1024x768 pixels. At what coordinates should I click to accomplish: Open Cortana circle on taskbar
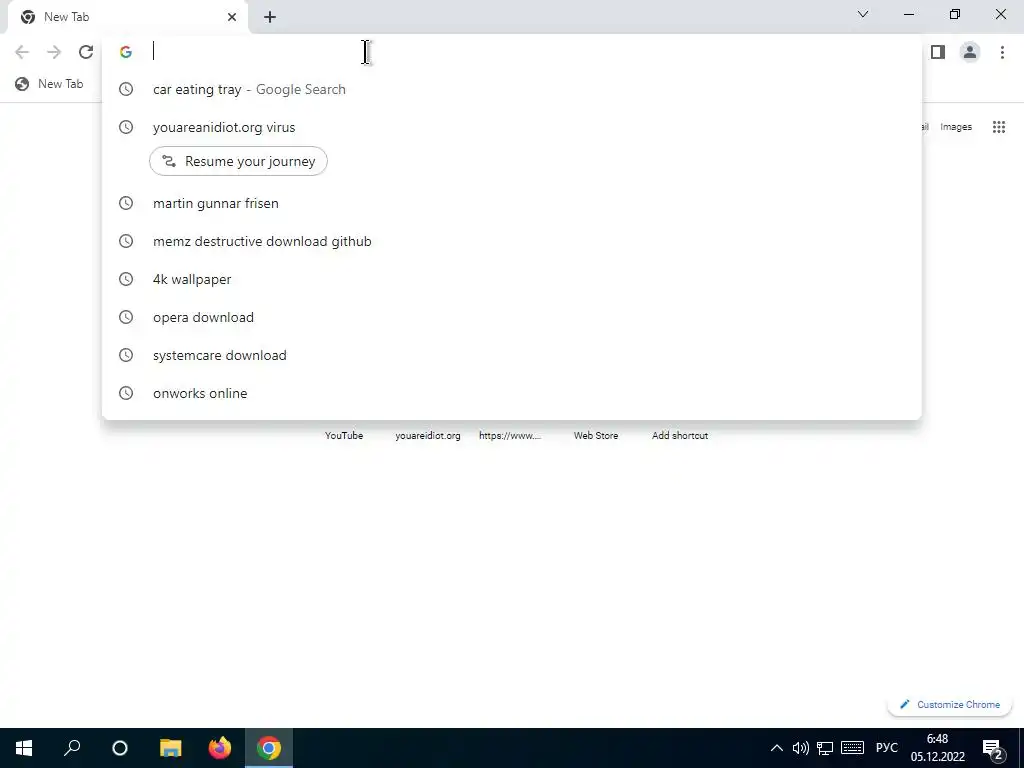point(120,748)
